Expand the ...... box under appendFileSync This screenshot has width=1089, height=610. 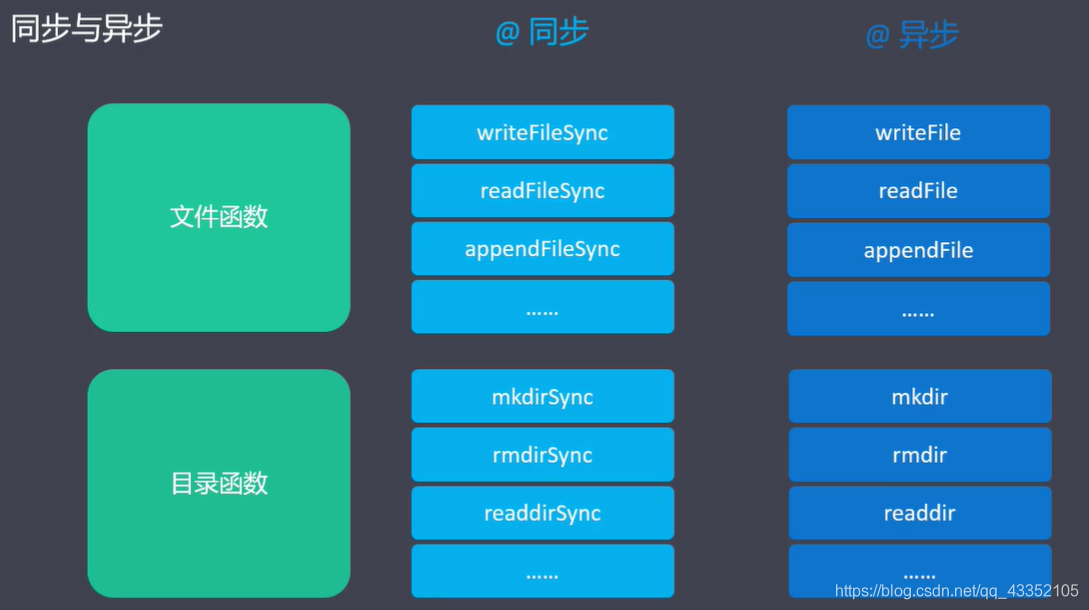click(542, 307)
